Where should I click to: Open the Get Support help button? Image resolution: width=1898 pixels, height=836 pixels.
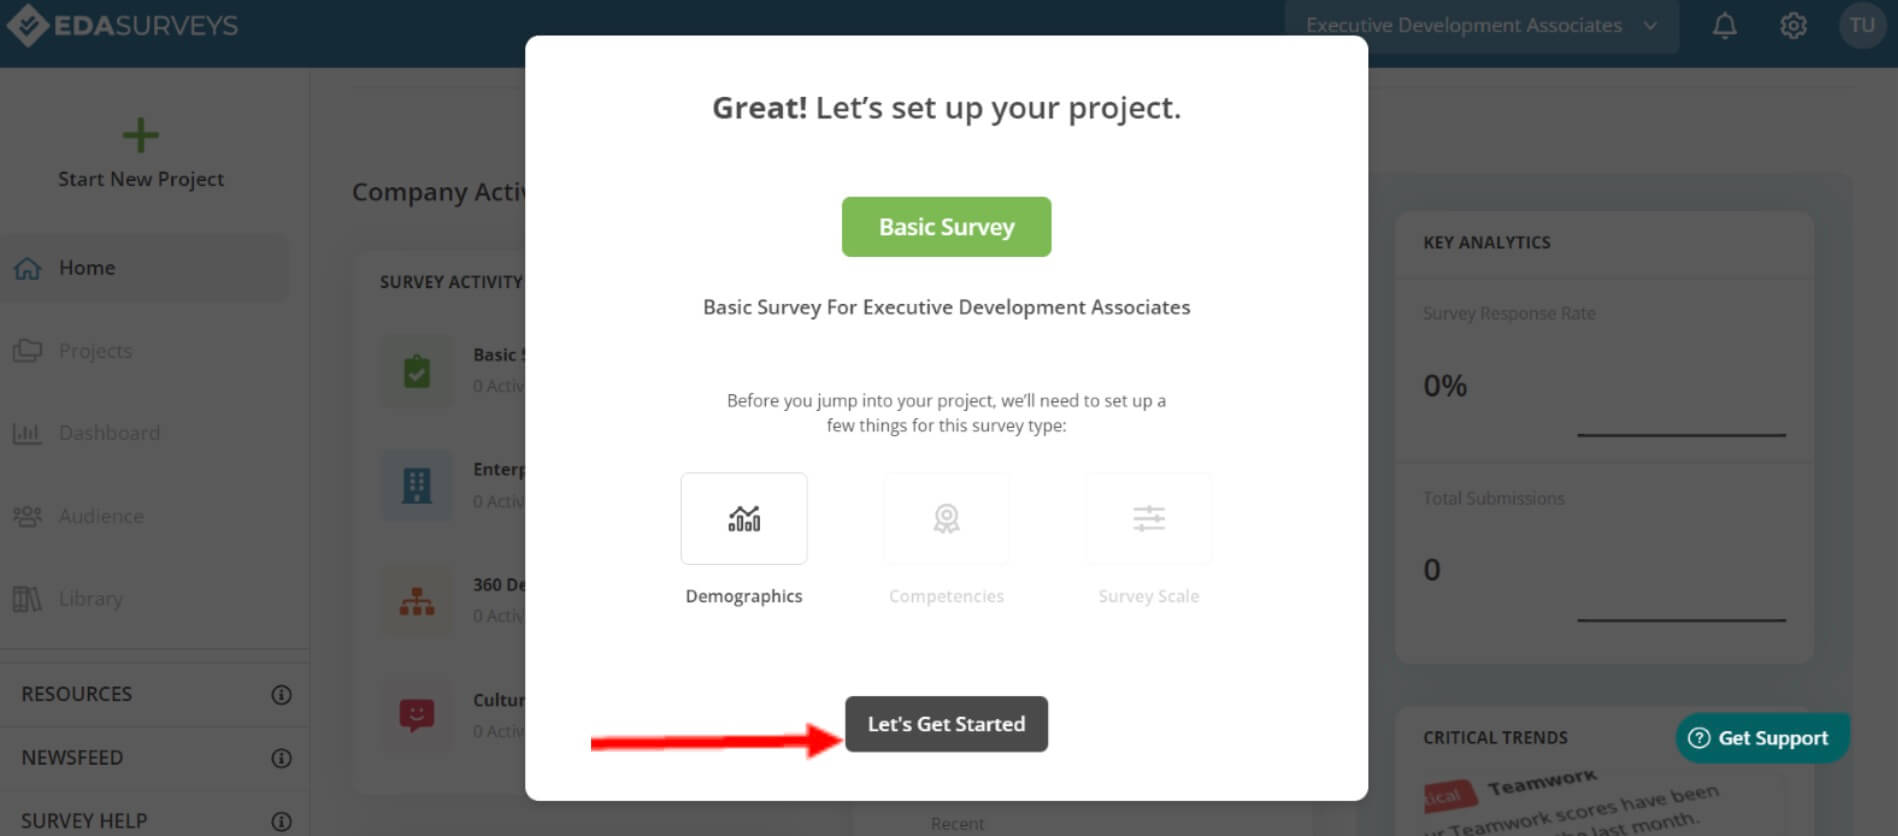[x=1762, y=738]
